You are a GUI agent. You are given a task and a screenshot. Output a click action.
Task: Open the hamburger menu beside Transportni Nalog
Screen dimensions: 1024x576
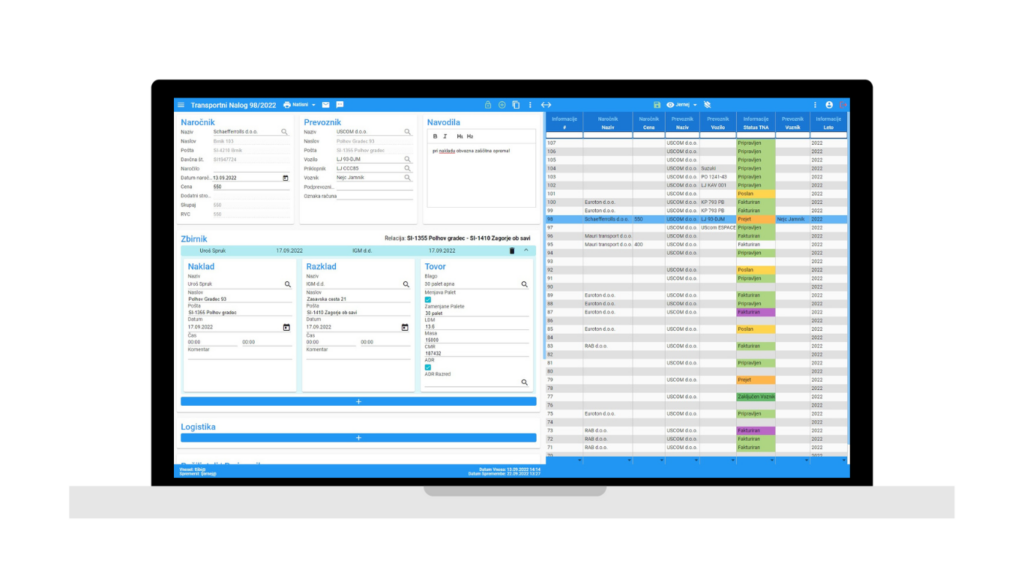pos(181,104)
